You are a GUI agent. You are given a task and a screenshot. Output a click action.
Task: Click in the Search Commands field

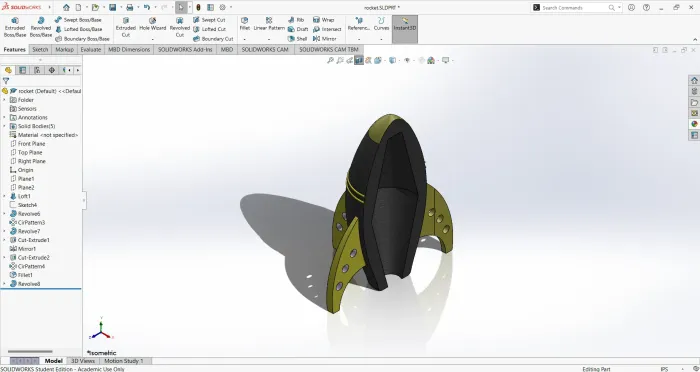point(574,8)
